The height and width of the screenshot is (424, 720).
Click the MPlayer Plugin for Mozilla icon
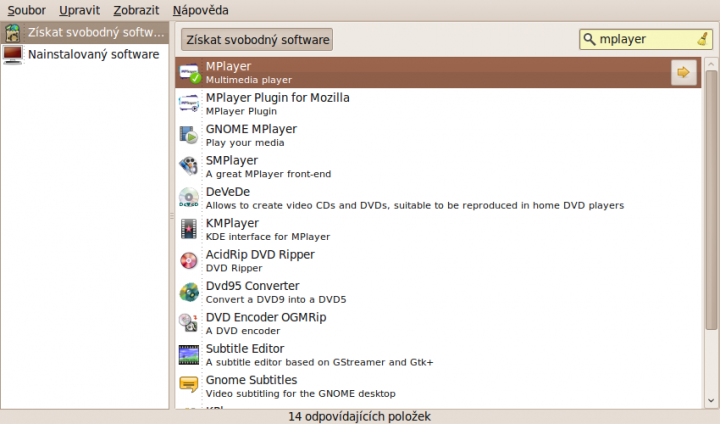click(189, 104)
